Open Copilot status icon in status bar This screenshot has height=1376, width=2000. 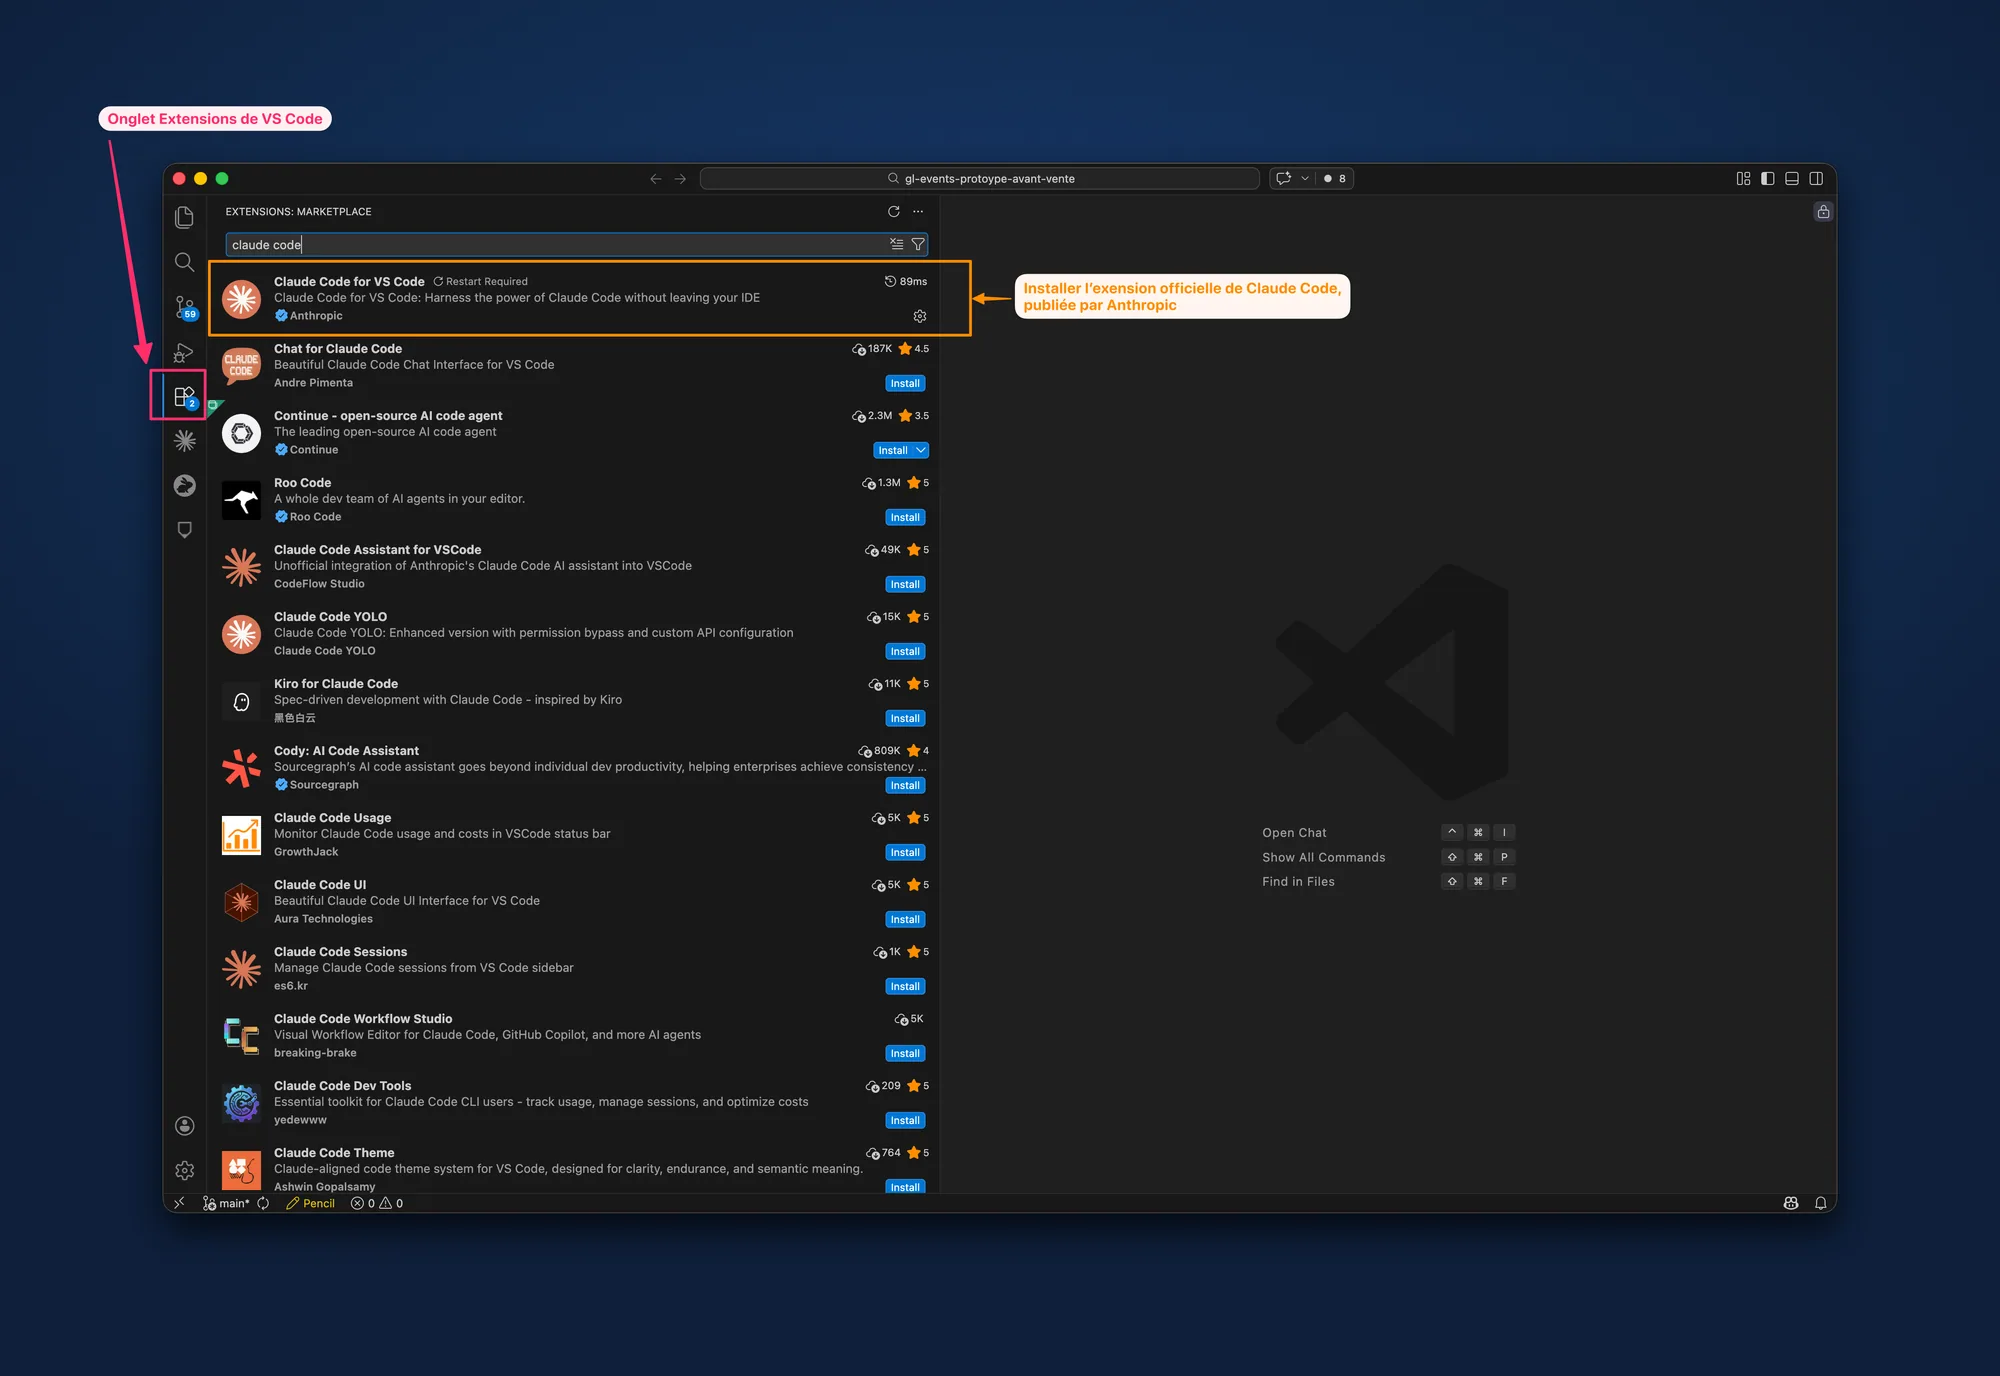pyautogui.click(x=1791, y=1203)
